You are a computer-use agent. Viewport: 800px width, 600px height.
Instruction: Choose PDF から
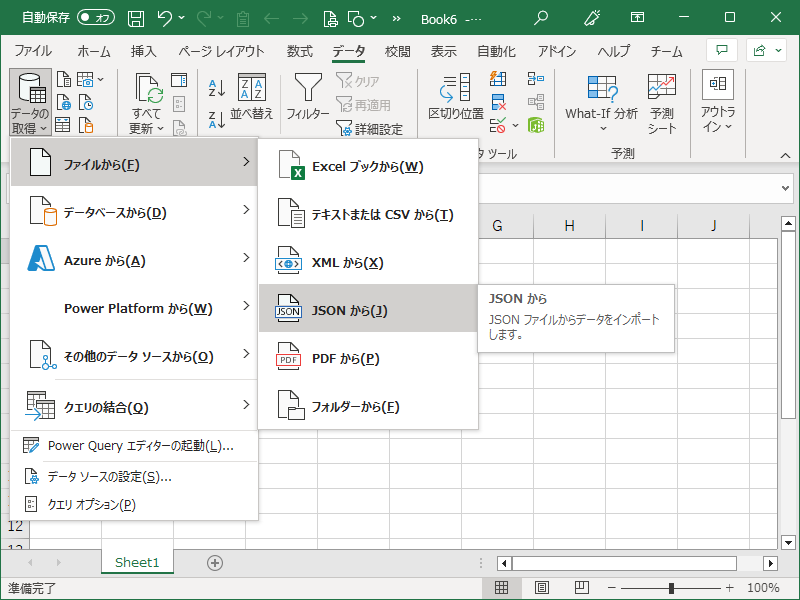click(x=368, y=357)
